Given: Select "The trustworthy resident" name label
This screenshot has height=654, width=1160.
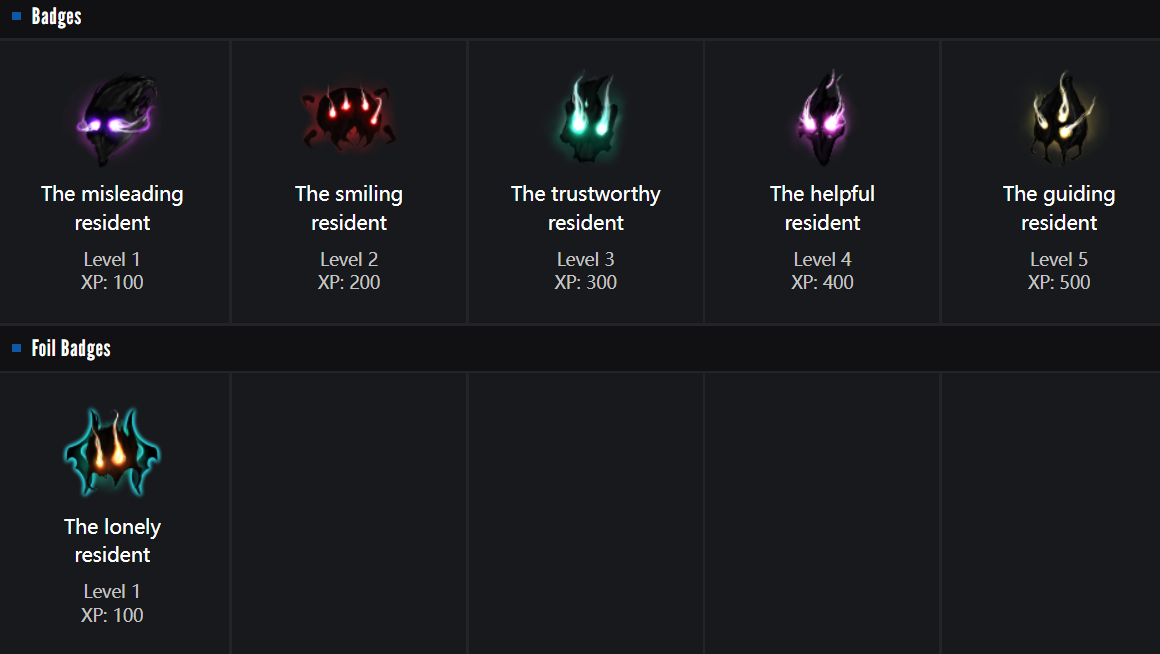Looking at the screenshot, I should coord(586,208).
